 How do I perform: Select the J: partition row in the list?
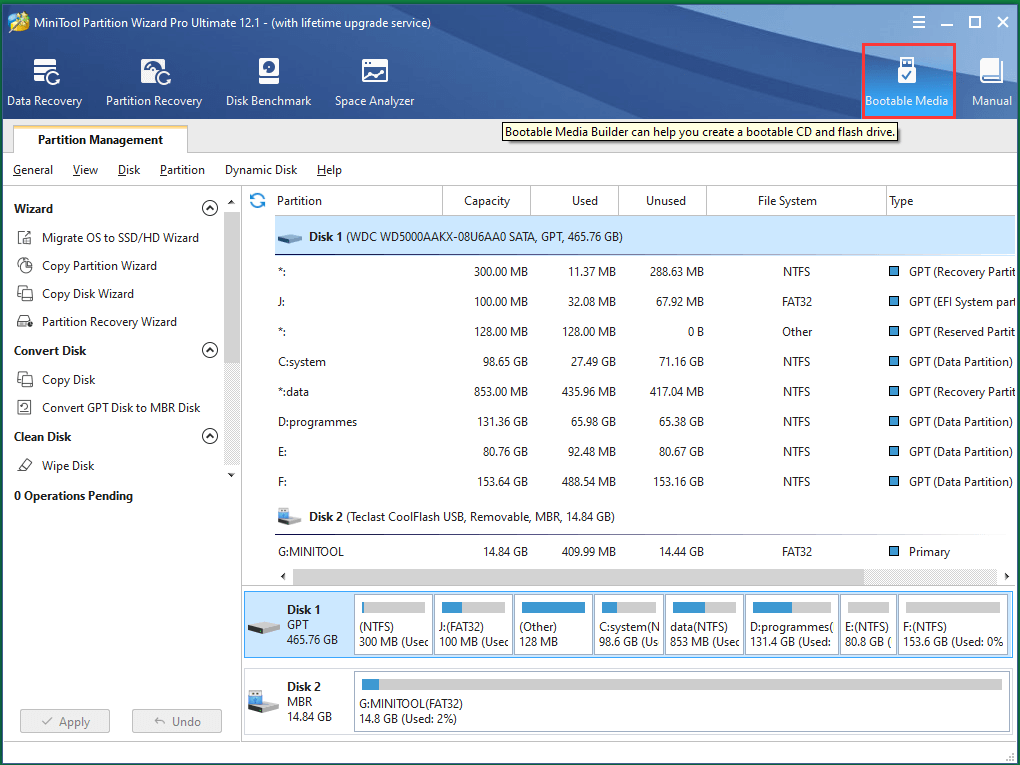(x=645, y=302)
